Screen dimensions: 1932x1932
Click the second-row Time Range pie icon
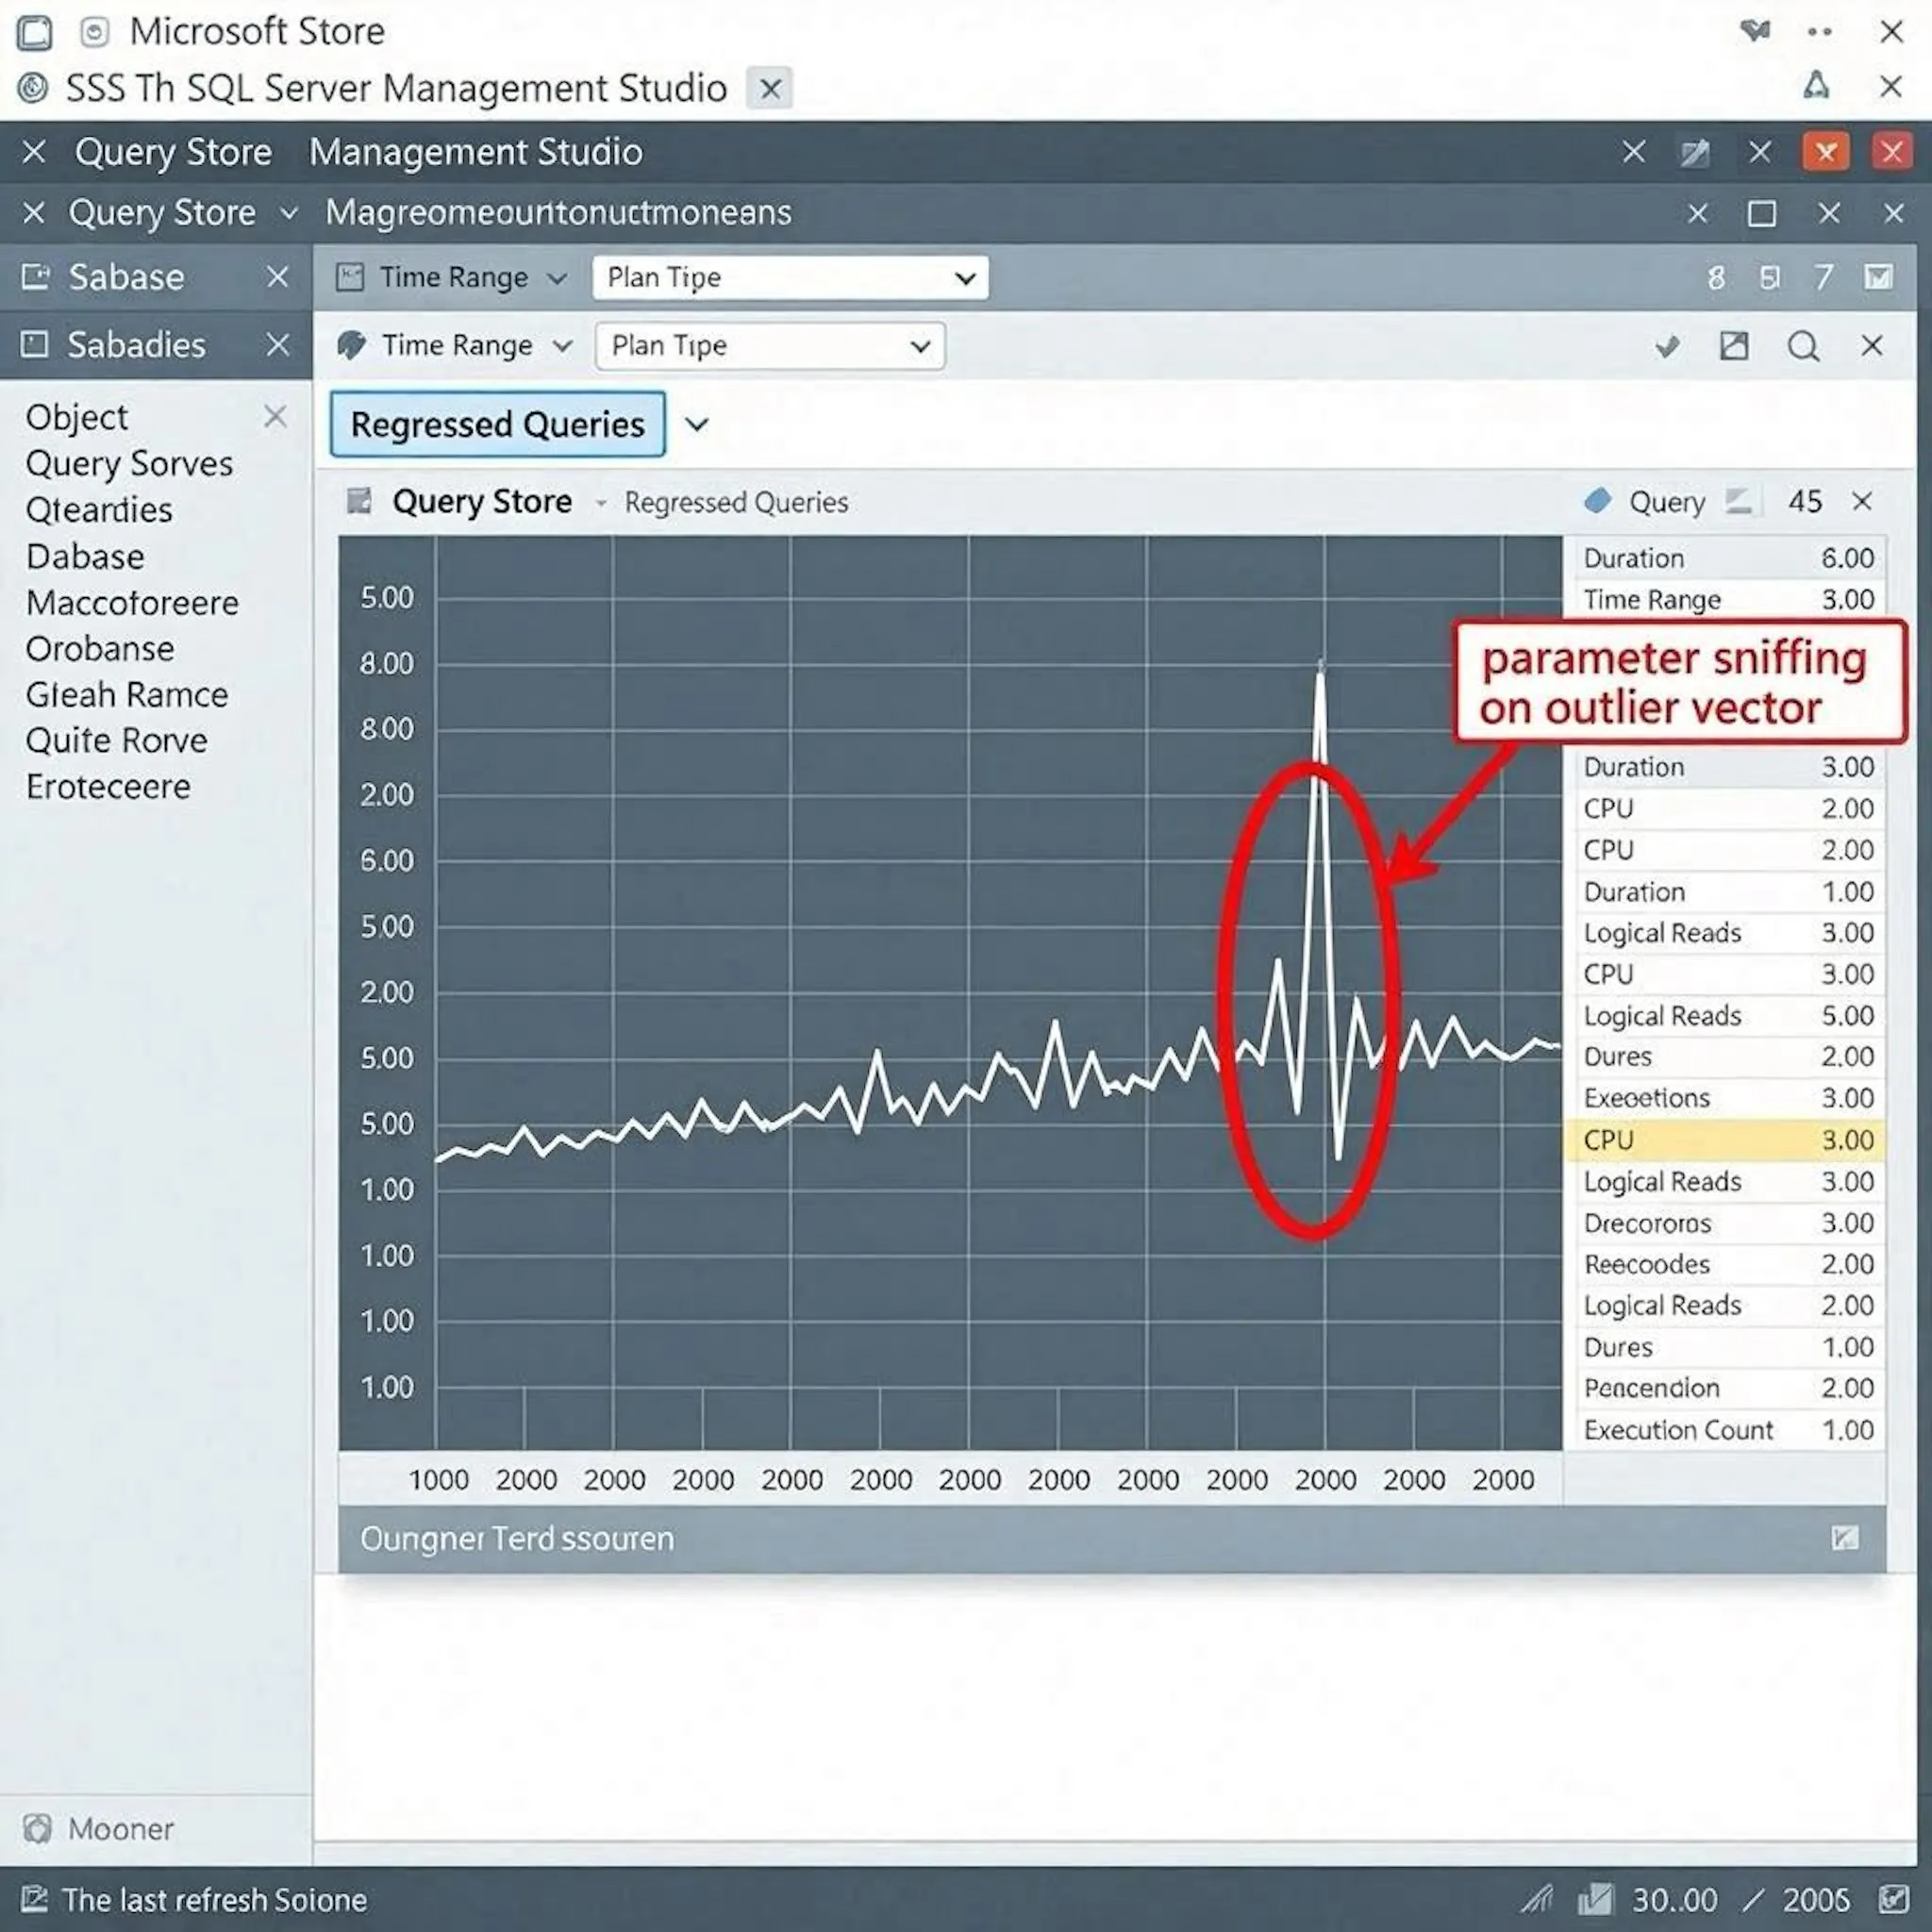[x=351, y=345]
